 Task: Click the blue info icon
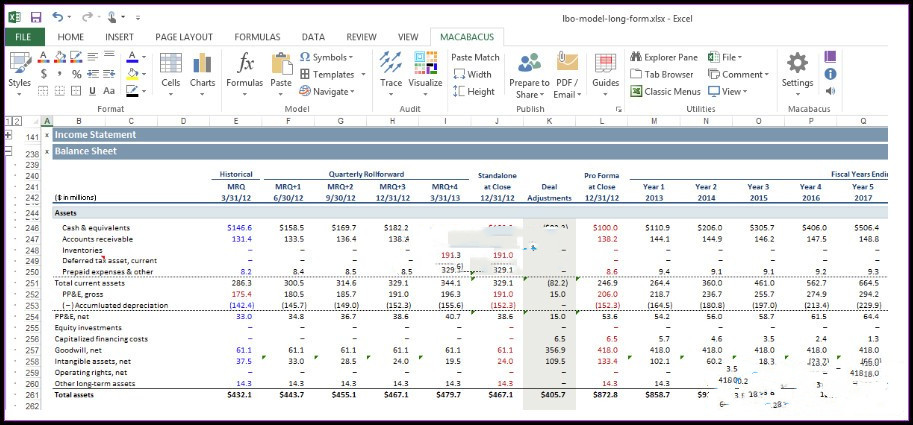click(x=830, y=74)
